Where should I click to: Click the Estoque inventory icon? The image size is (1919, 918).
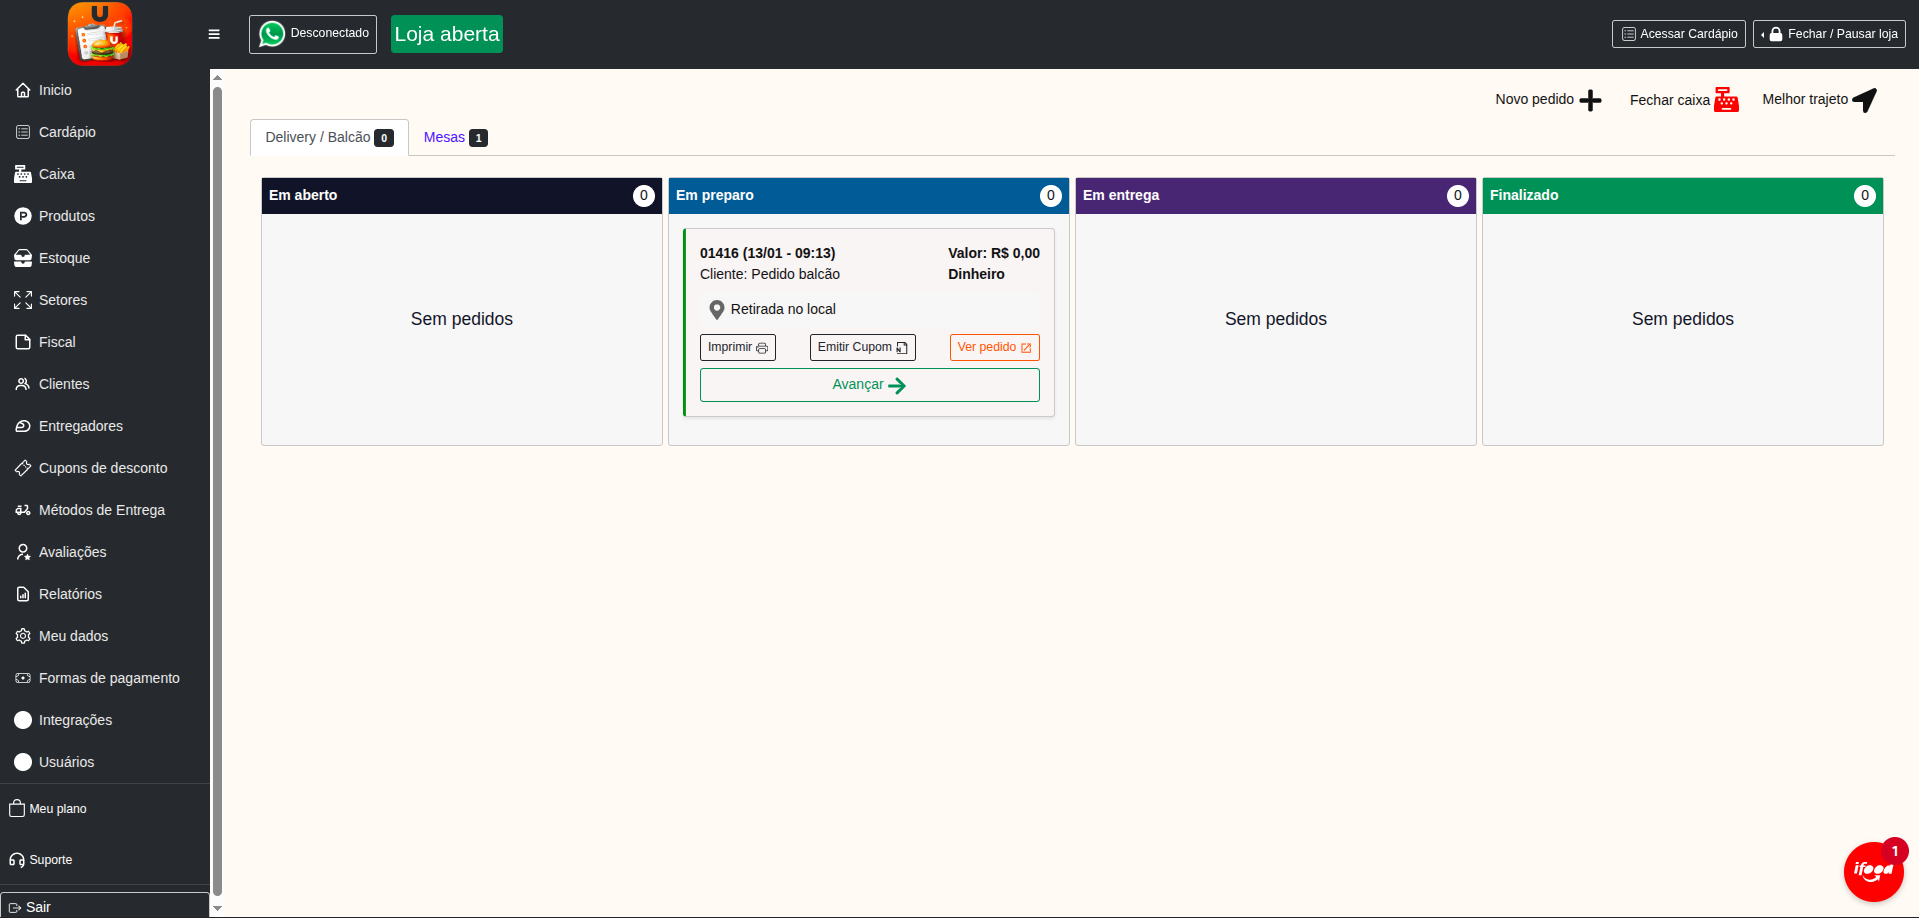point(22,258)
